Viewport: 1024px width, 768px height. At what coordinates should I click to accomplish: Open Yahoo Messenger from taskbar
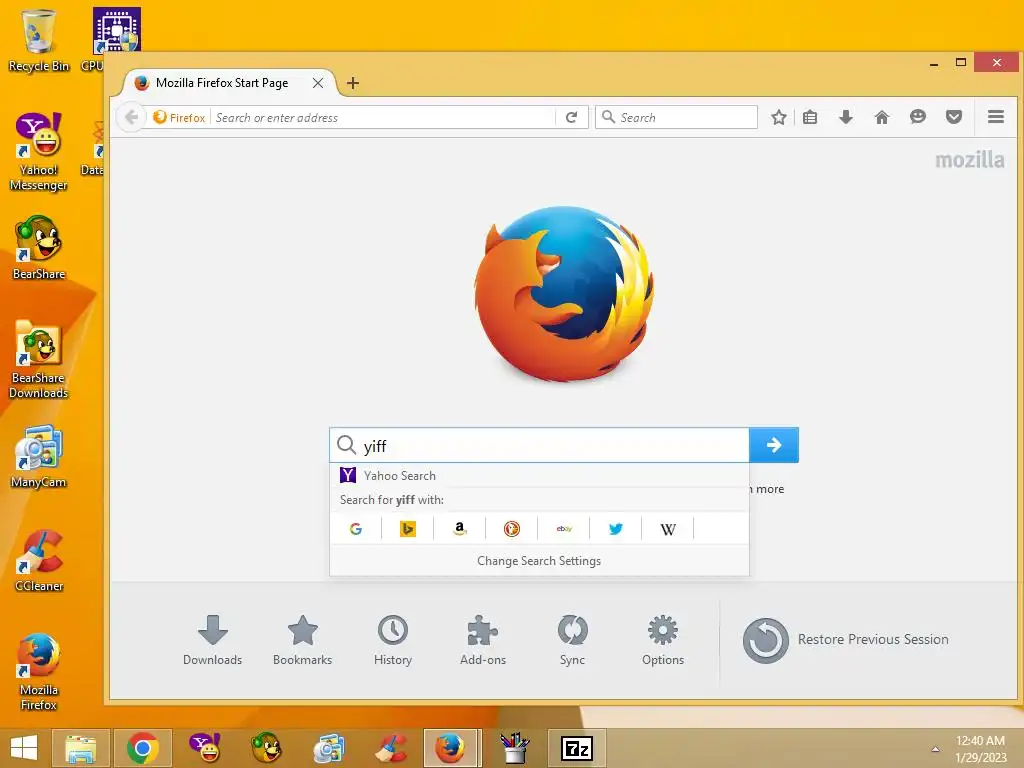[x=205, y=748]
